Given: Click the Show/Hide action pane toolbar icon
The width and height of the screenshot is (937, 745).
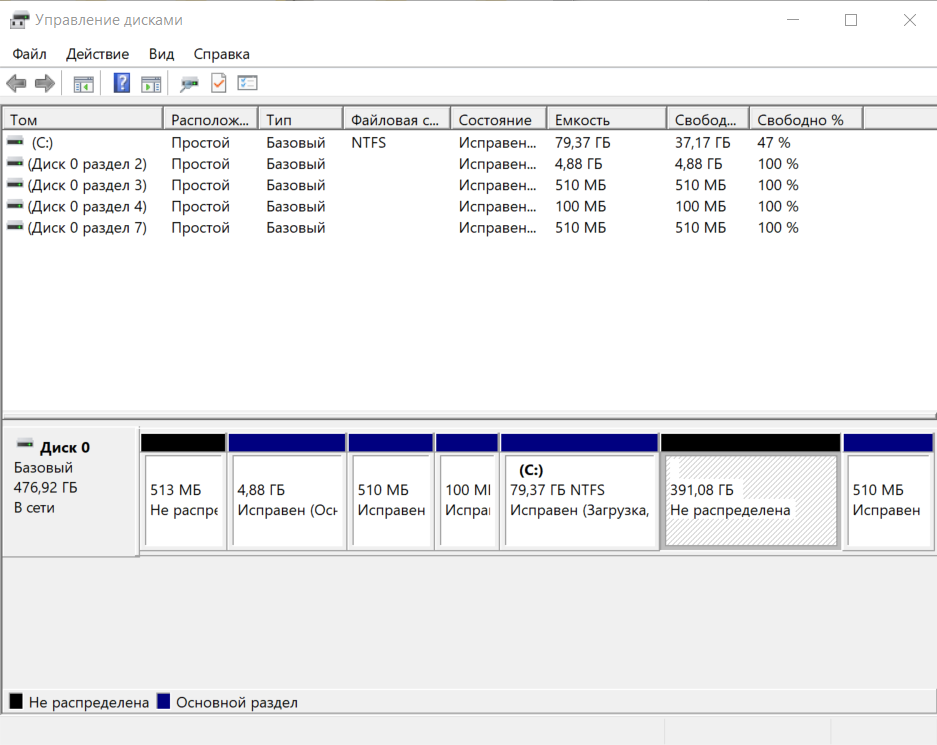Looking at the screenshot, I should click(x=151, y=83).
